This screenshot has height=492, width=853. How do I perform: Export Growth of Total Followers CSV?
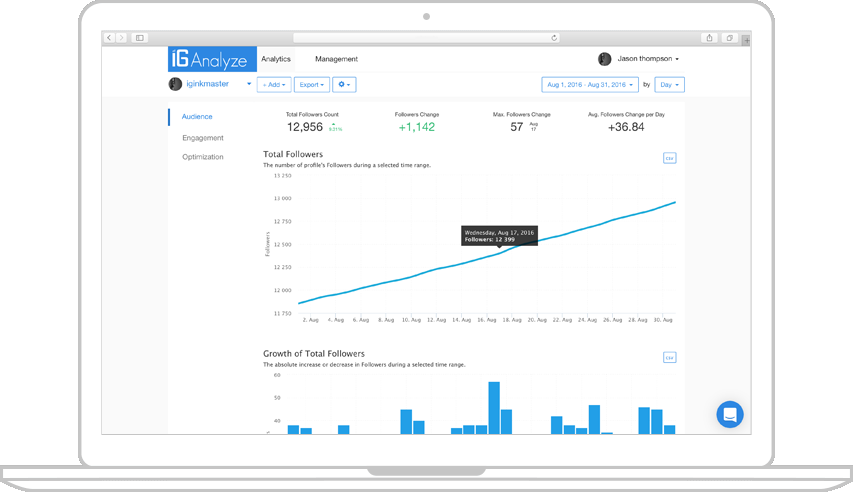pyautogui.click(x=669, y=357)
